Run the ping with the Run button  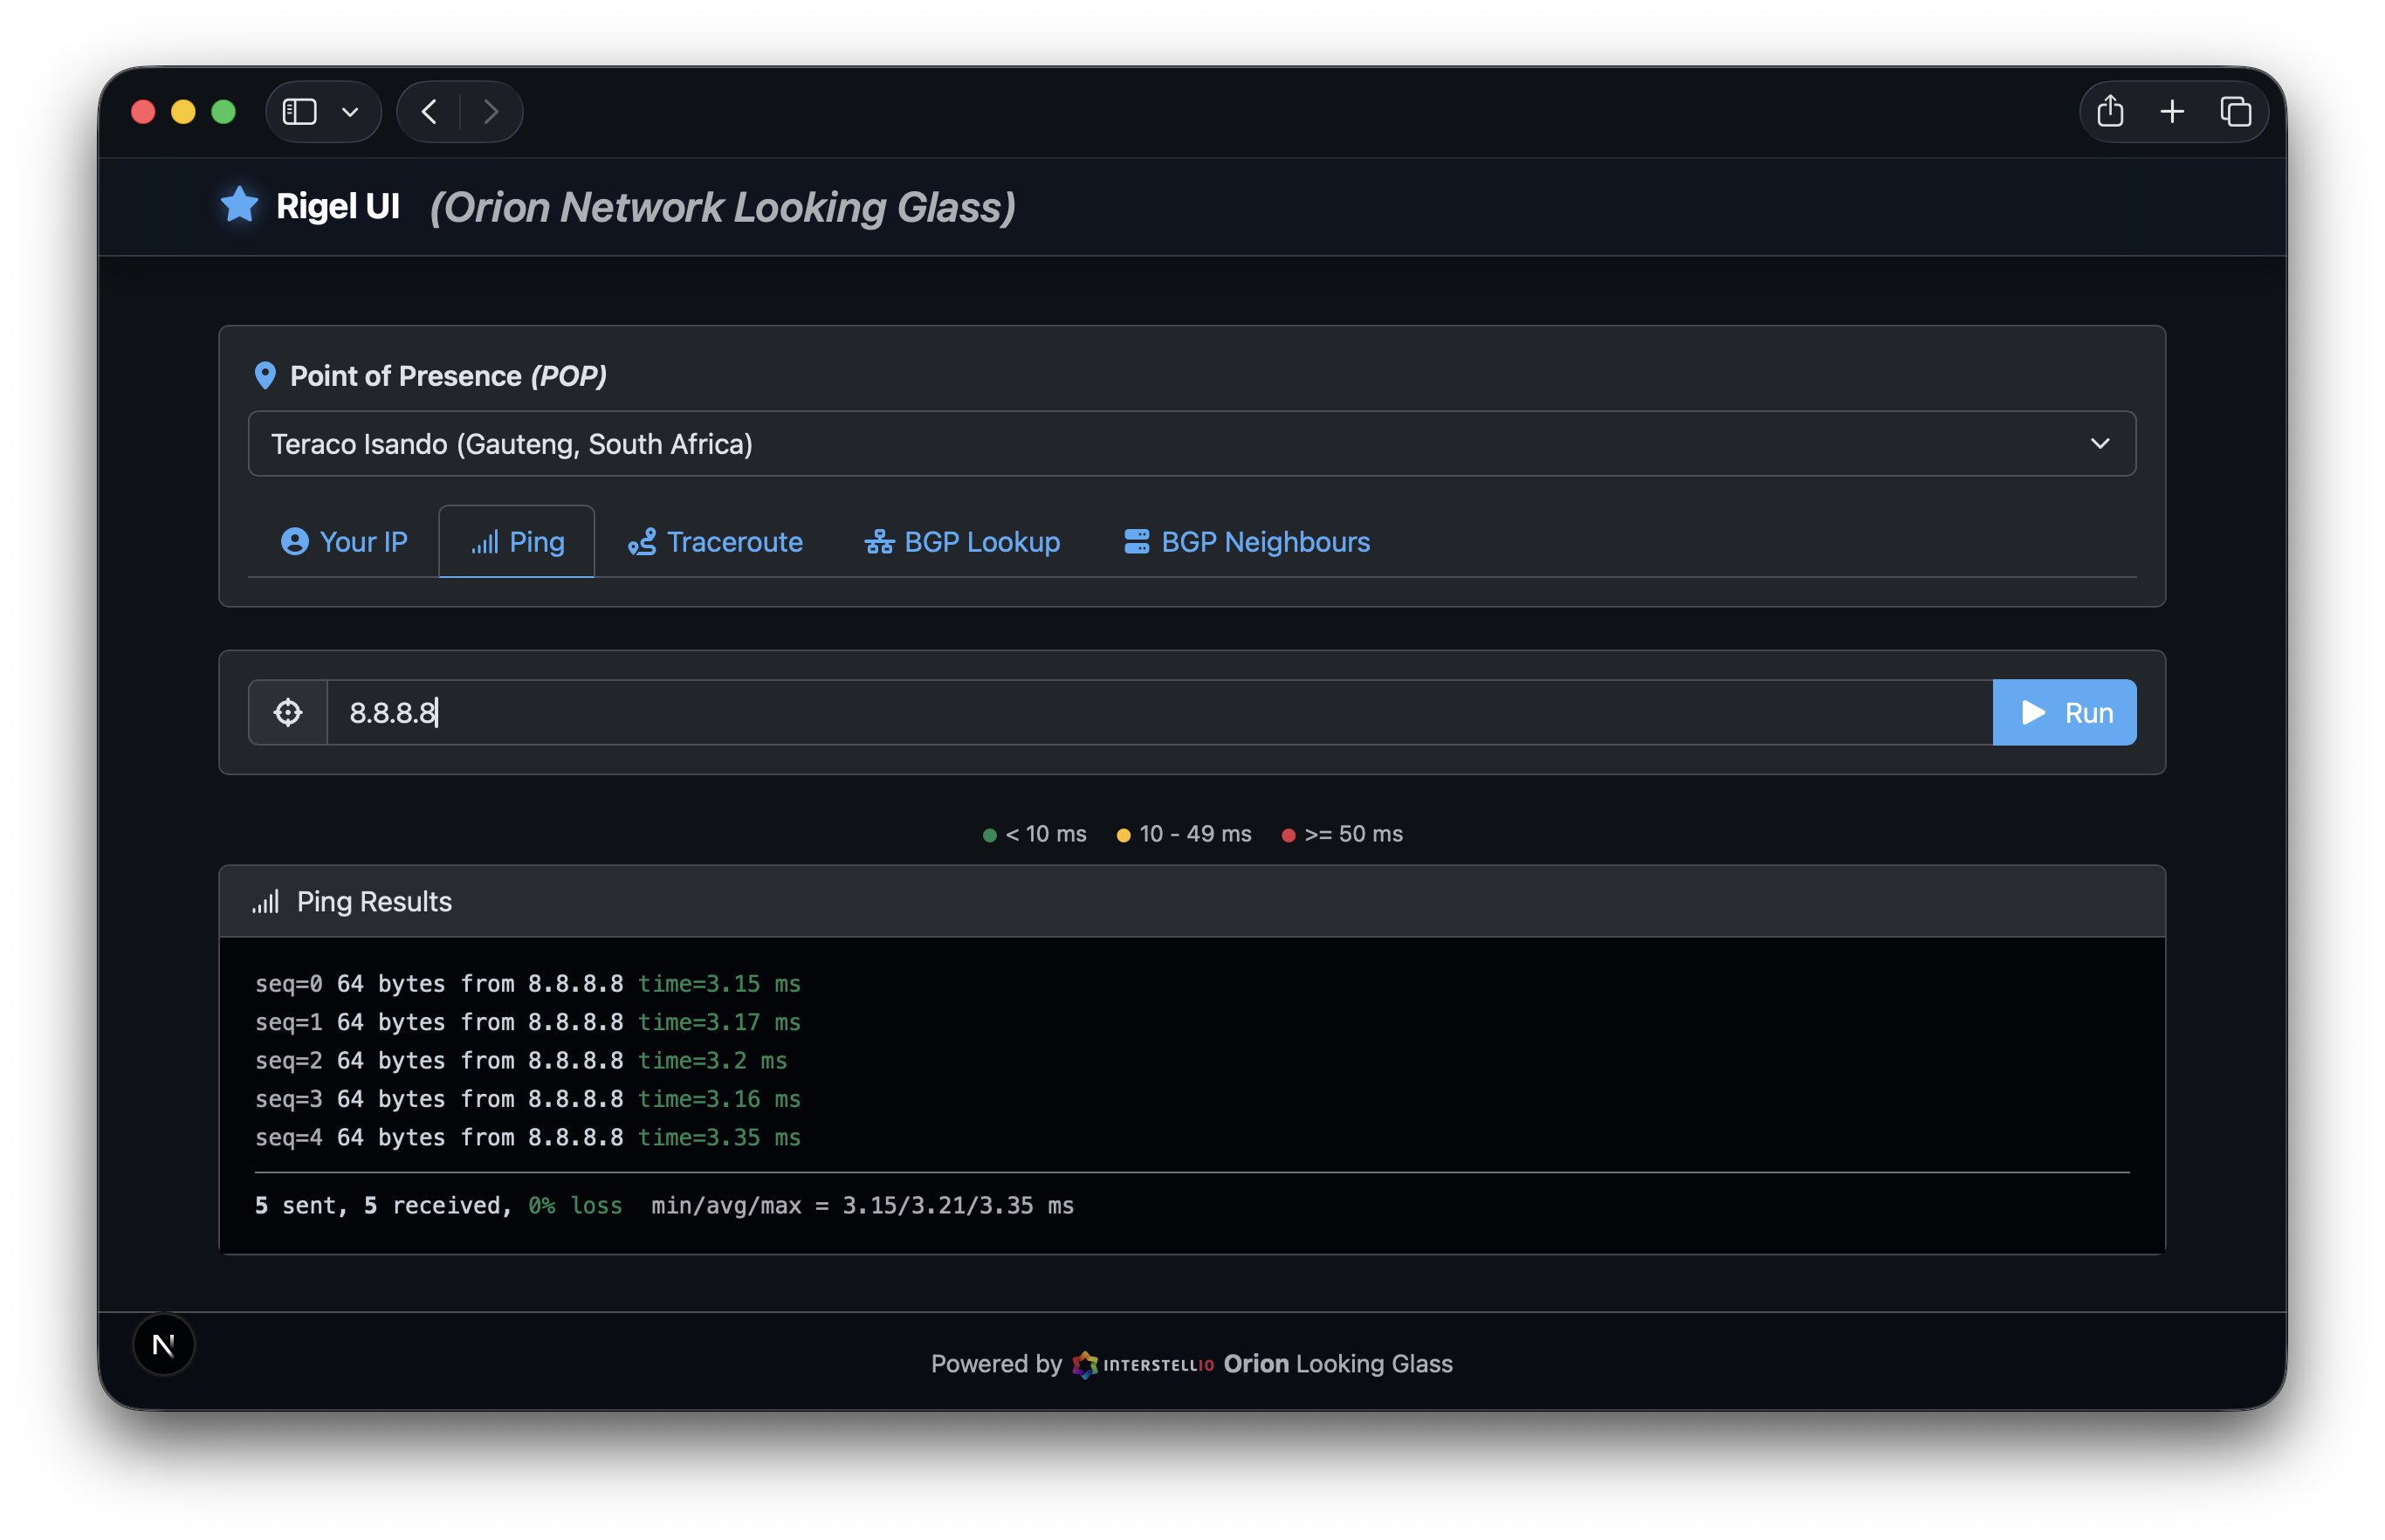(x=2065, y=713)
